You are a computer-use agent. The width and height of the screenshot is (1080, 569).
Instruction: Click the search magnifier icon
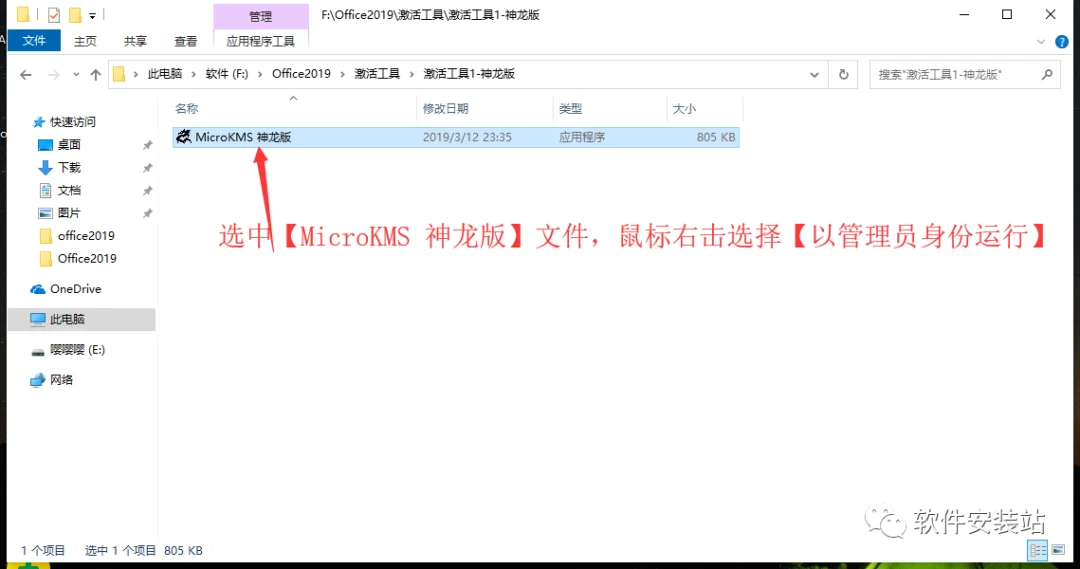(1047, 74)
